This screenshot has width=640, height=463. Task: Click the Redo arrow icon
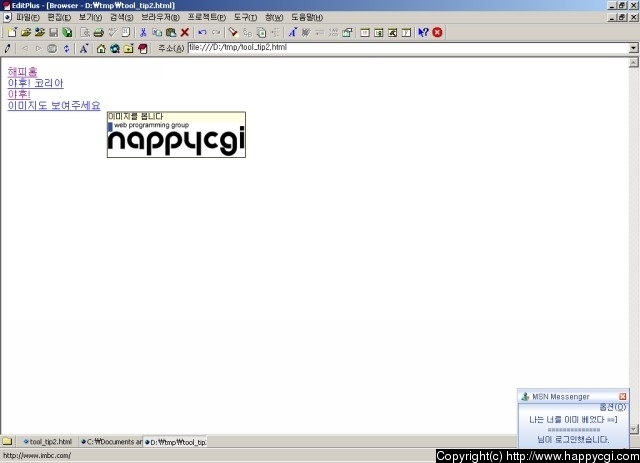[216, 33]
